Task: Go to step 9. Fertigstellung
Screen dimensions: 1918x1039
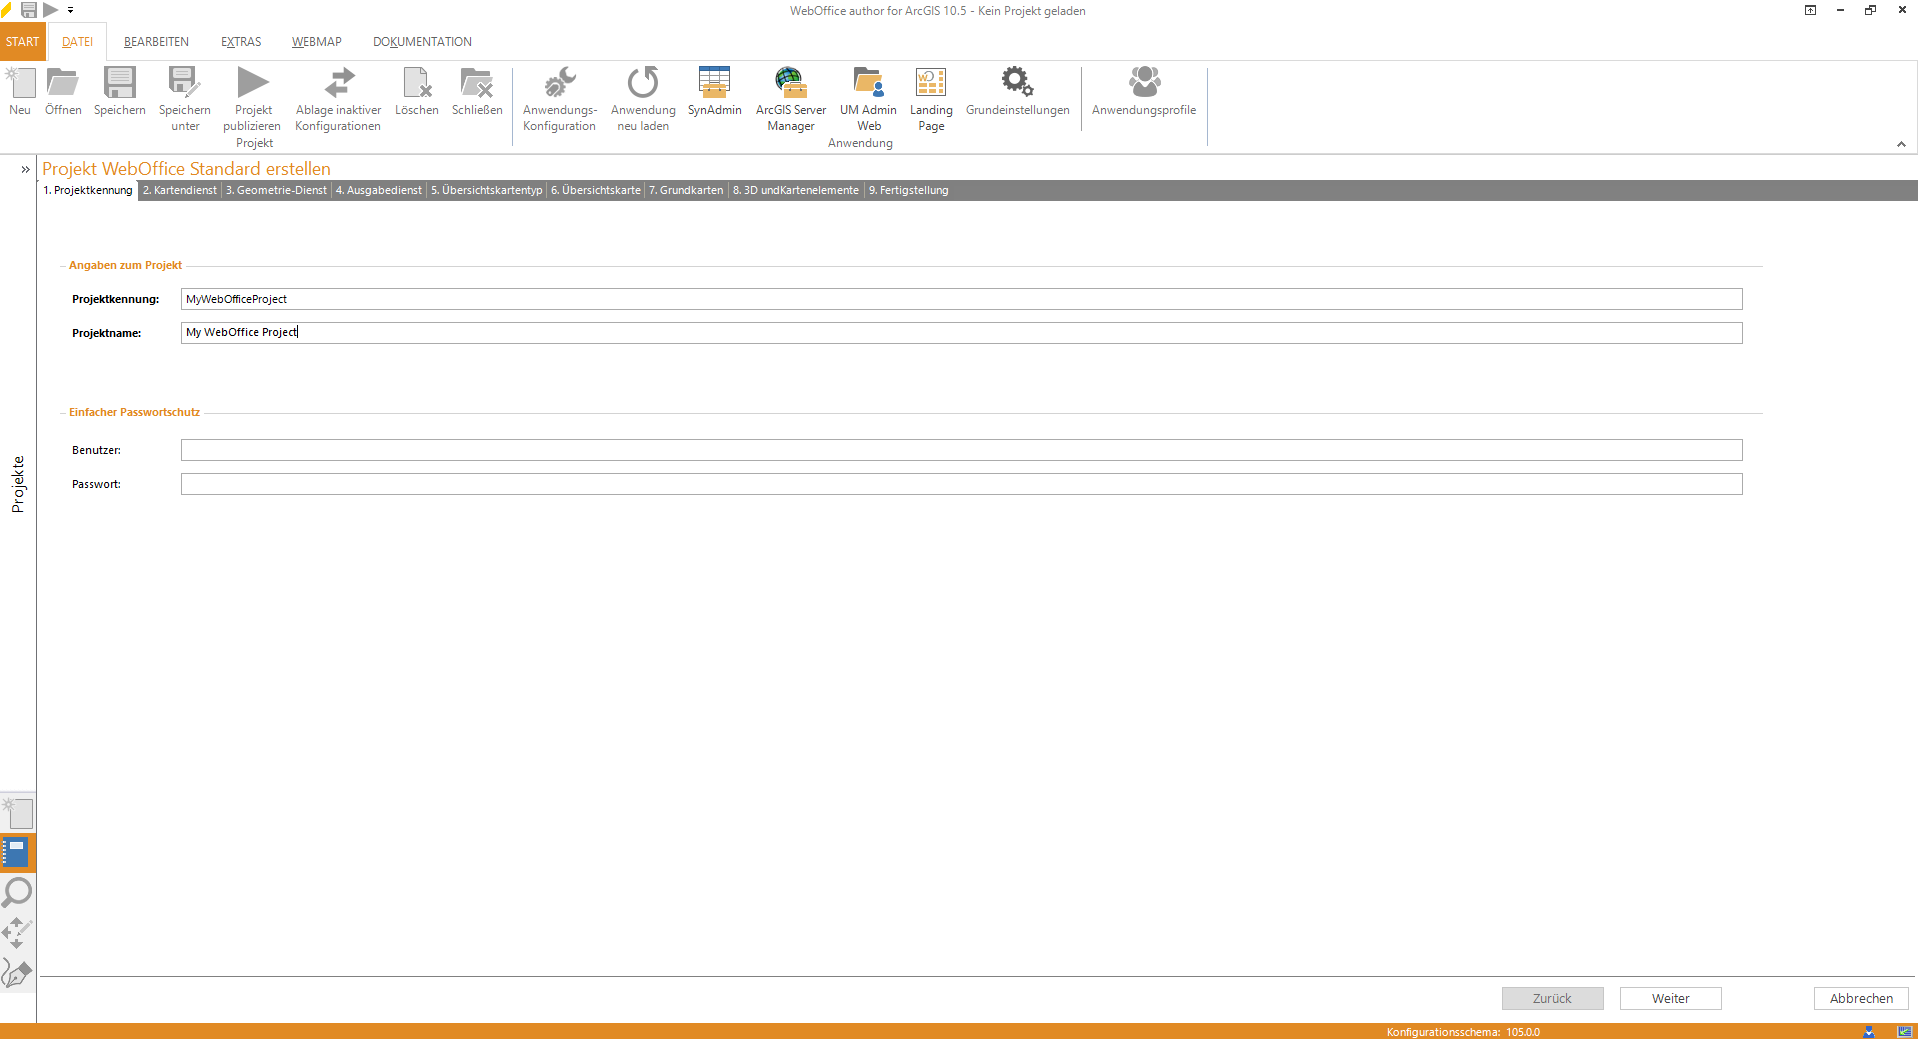Action: [x=909, y=190]
